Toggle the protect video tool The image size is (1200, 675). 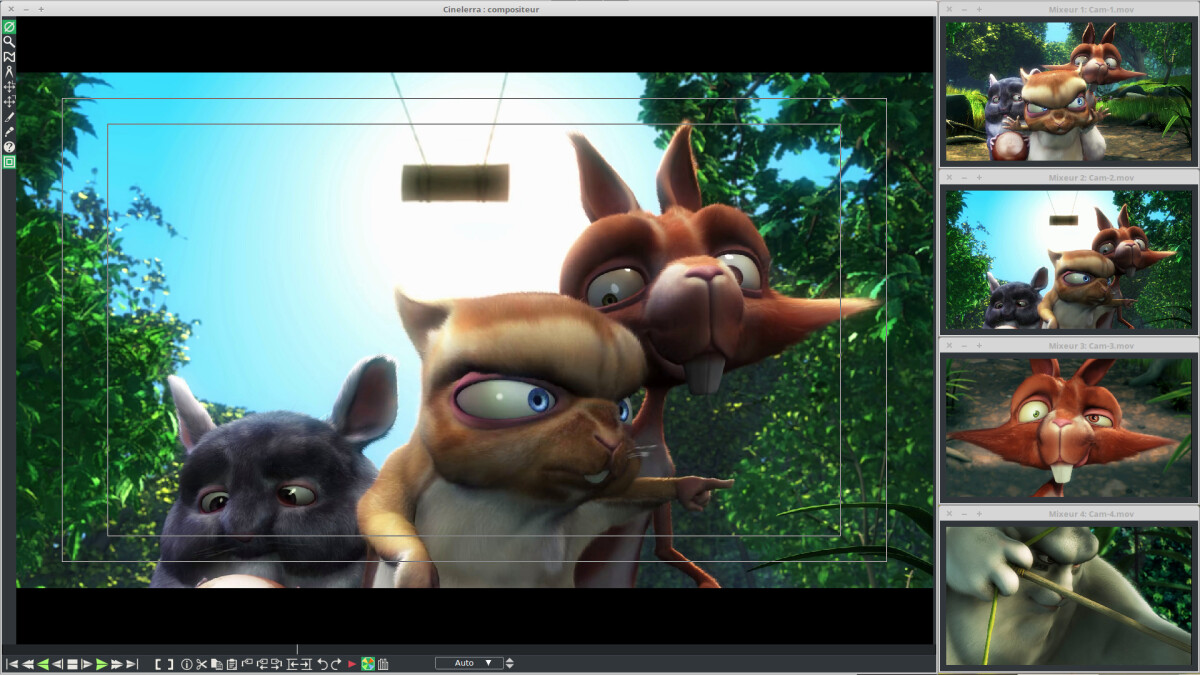coord(9,26)
